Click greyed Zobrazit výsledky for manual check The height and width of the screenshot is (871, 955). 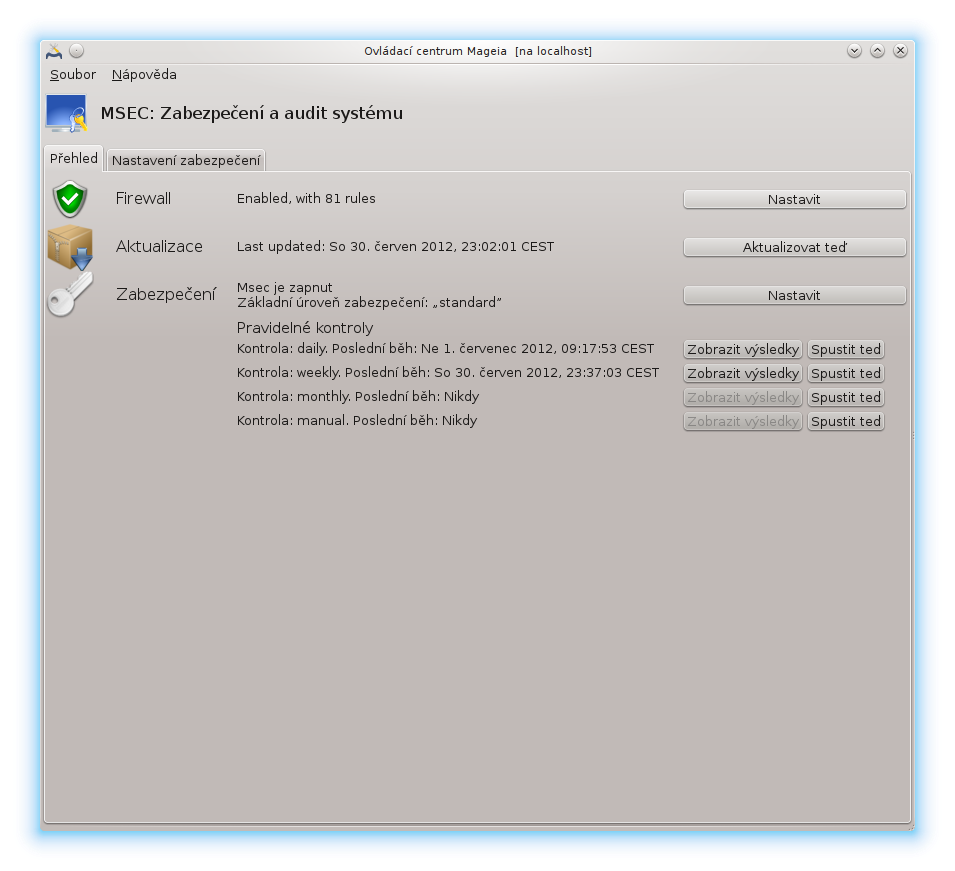743,421
